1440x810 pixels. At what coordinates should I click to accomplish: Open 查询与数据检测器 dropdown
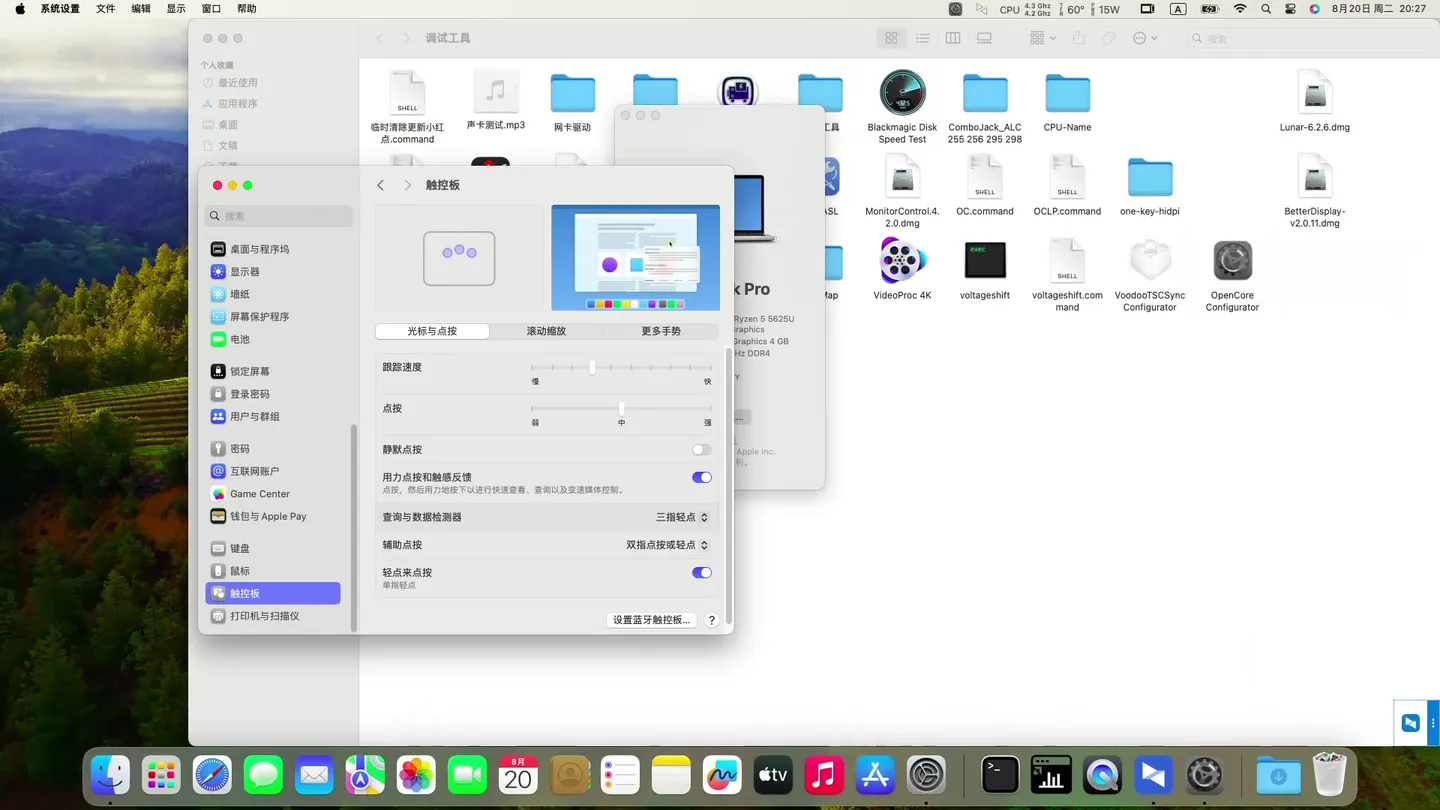[682, 517]
